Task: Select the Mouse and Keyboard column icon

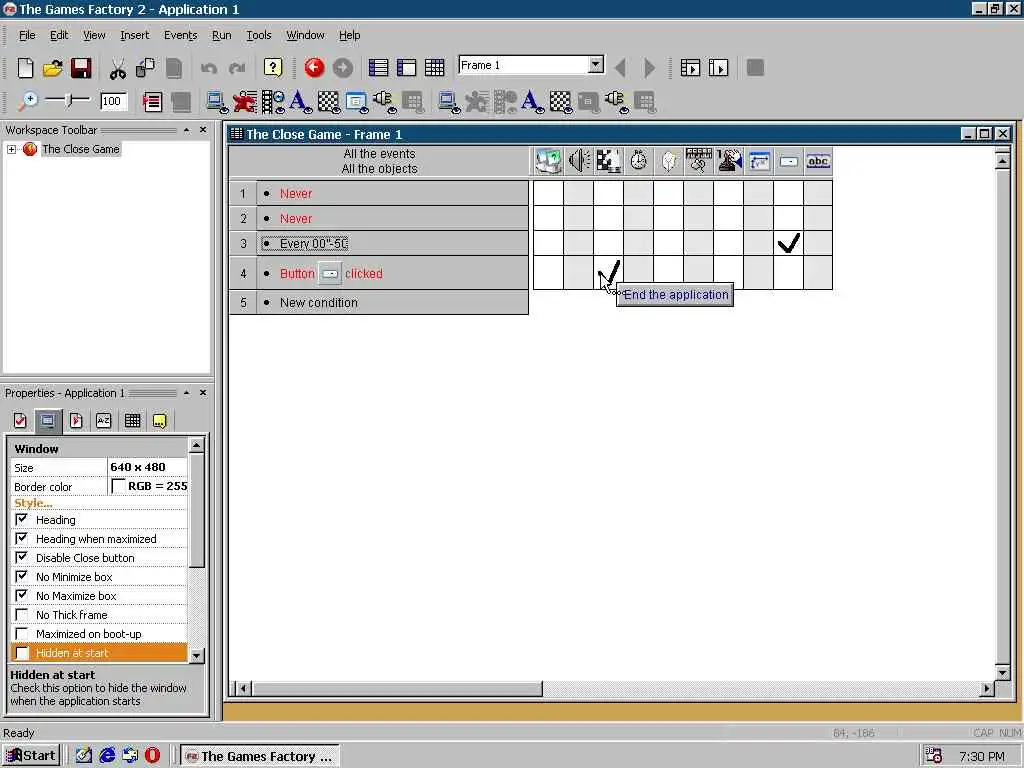Action: (x=698, y=161)
